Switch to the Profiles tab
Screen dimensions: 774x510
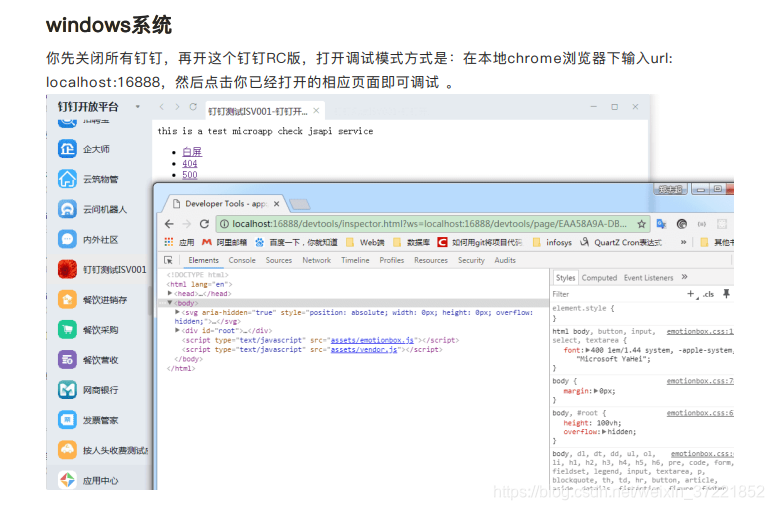click(391, 260)
